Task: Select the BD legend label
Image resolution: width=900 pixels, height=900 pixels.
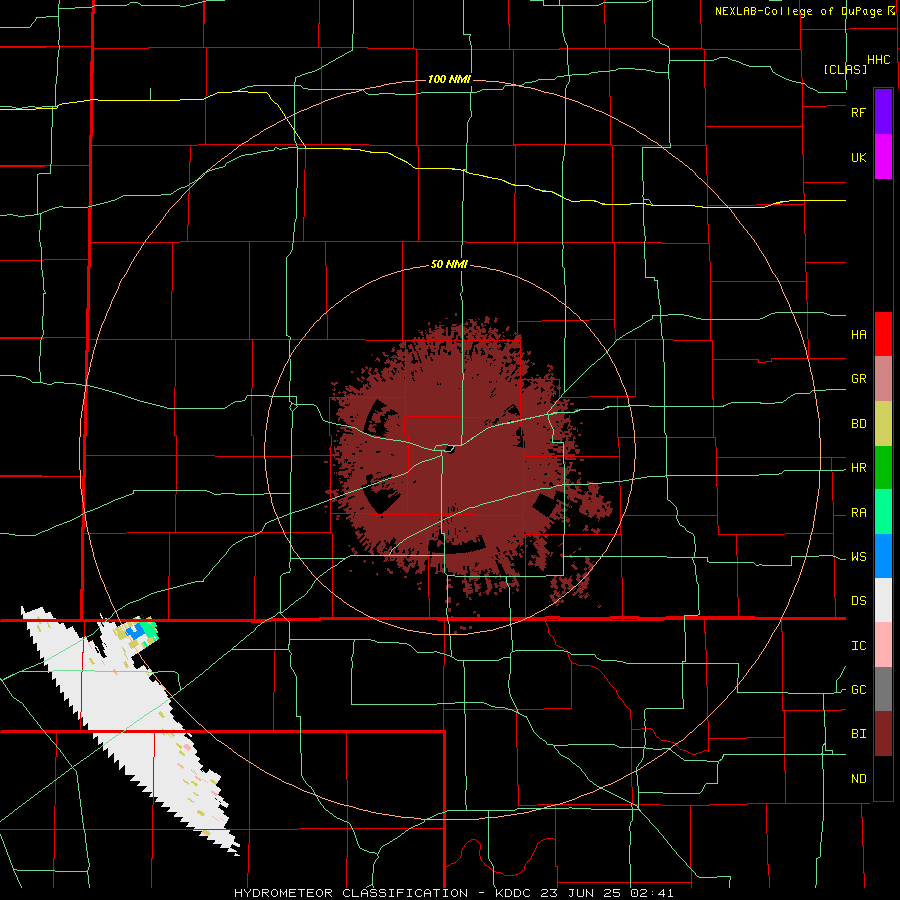Action: 858,424
